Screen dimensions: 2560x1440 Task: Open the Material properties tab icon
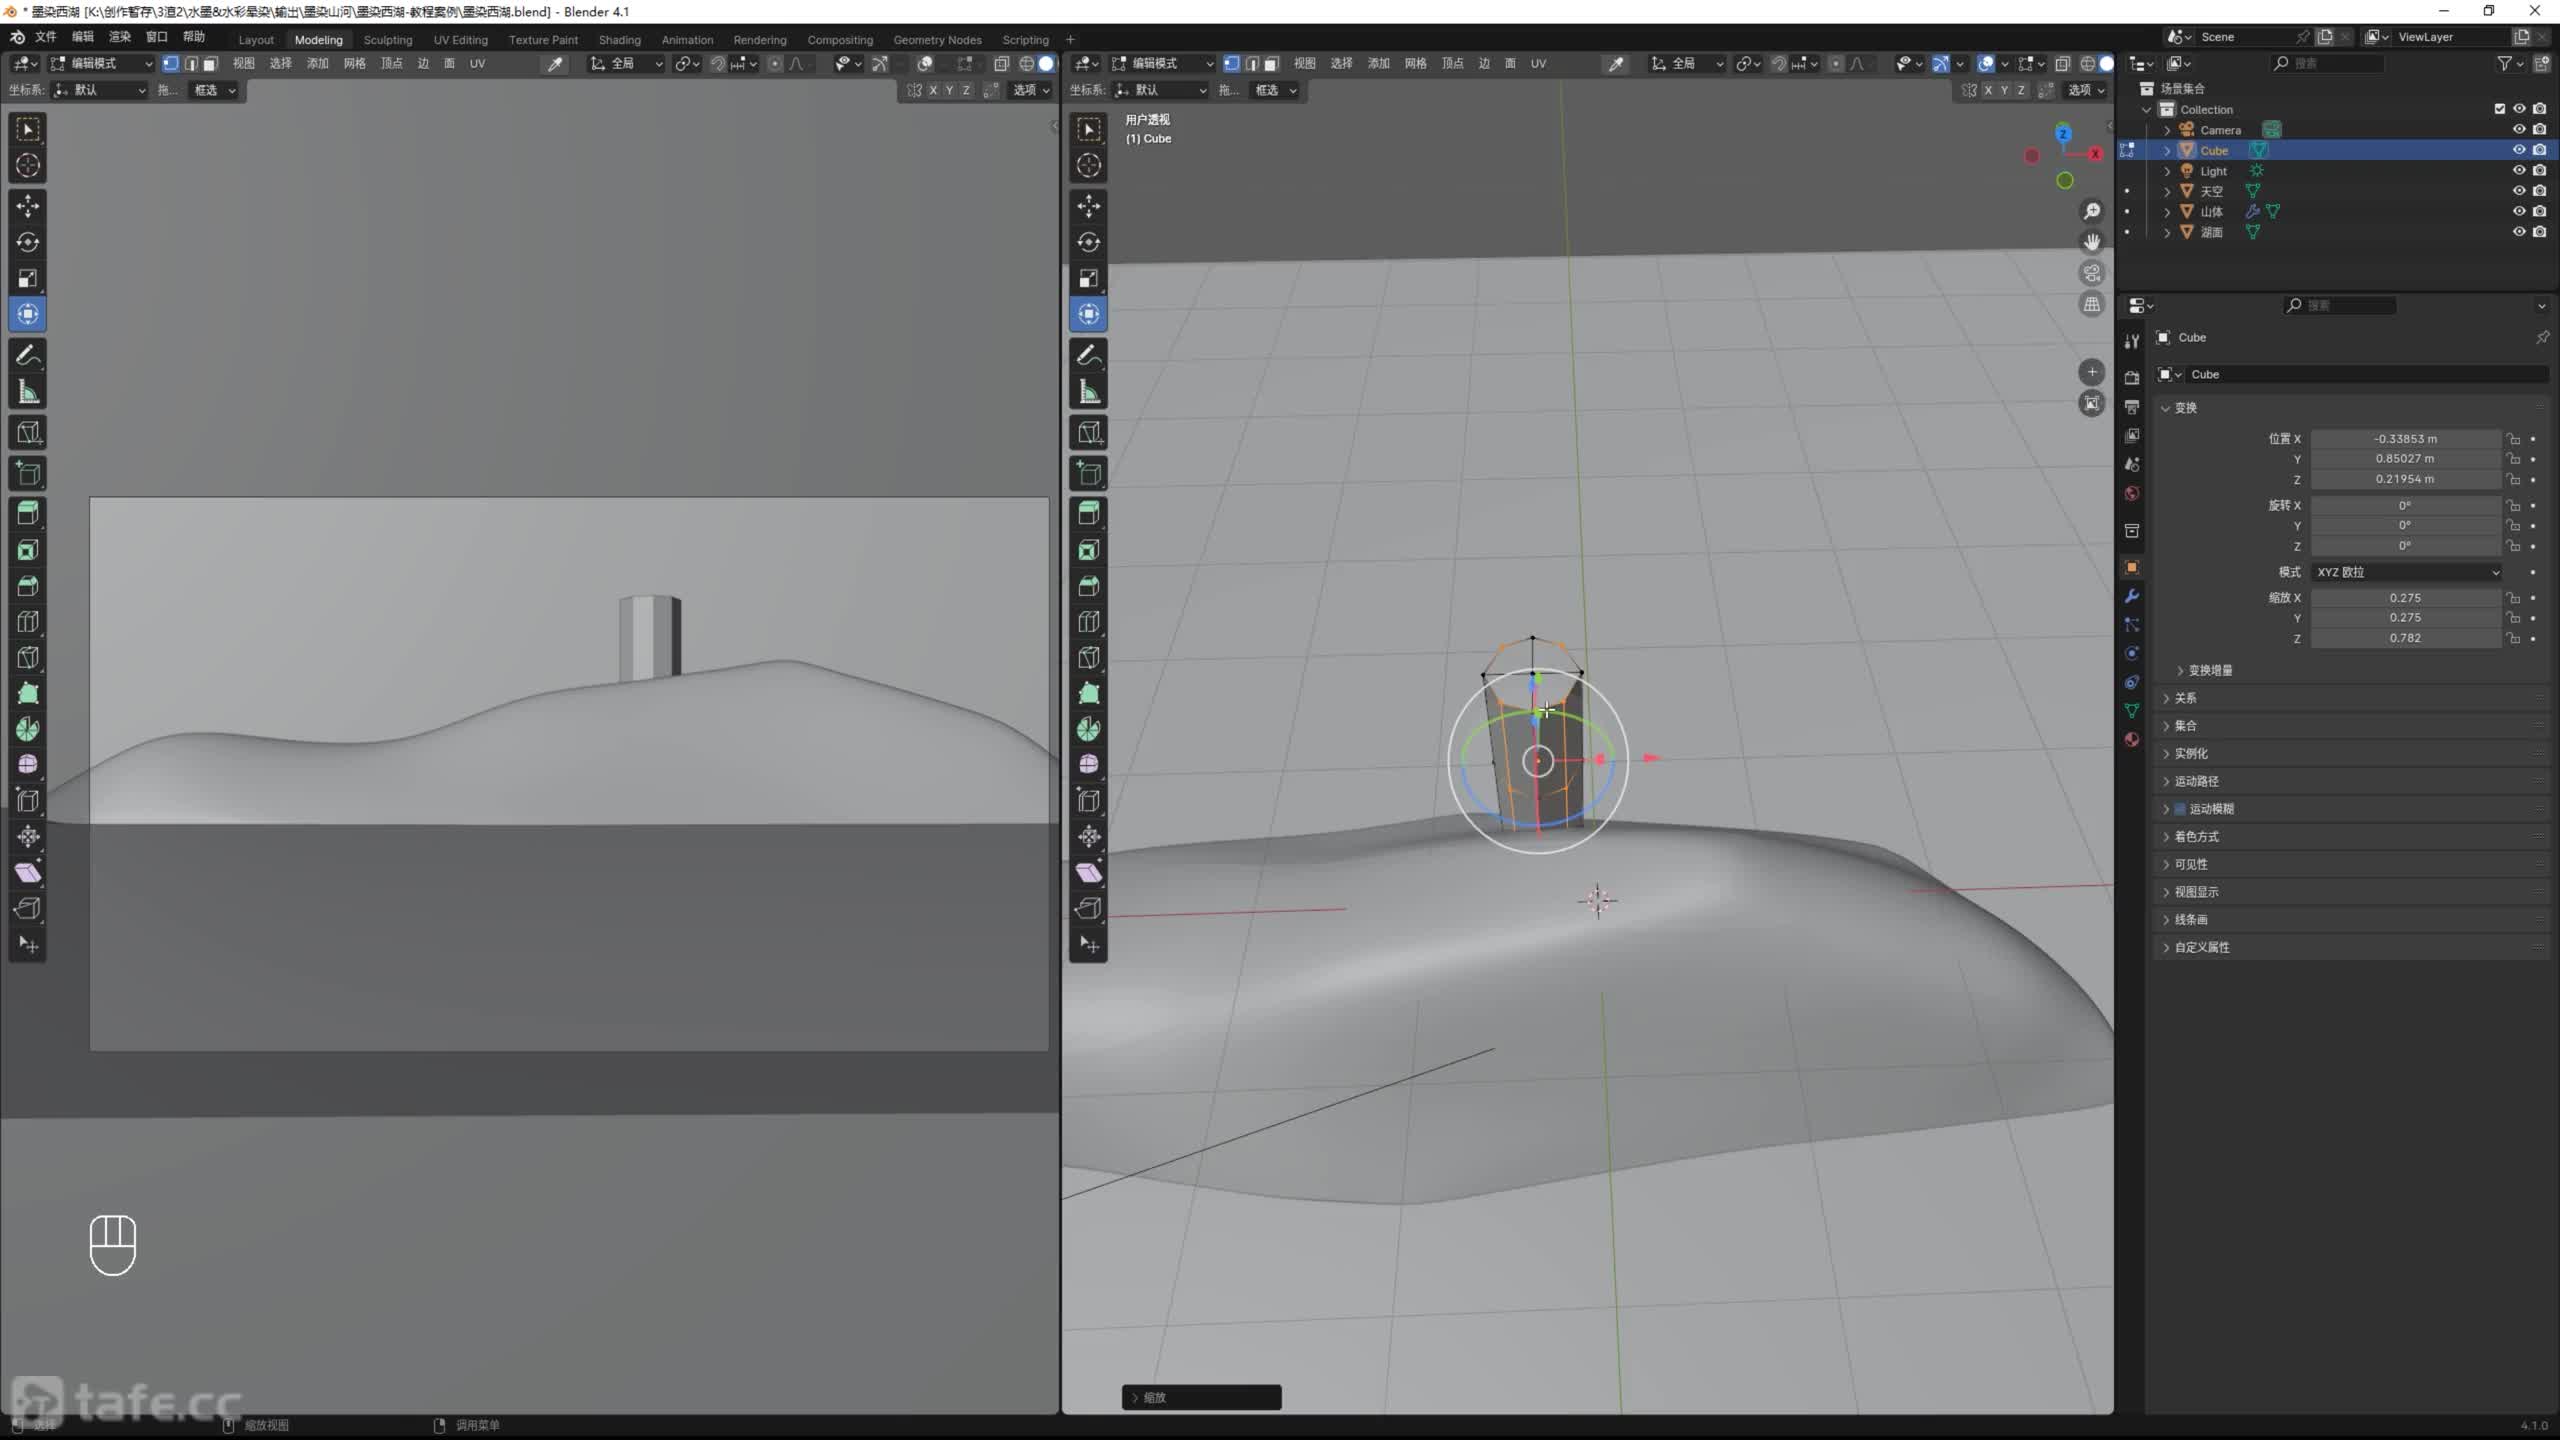(x=2132, y=739)
